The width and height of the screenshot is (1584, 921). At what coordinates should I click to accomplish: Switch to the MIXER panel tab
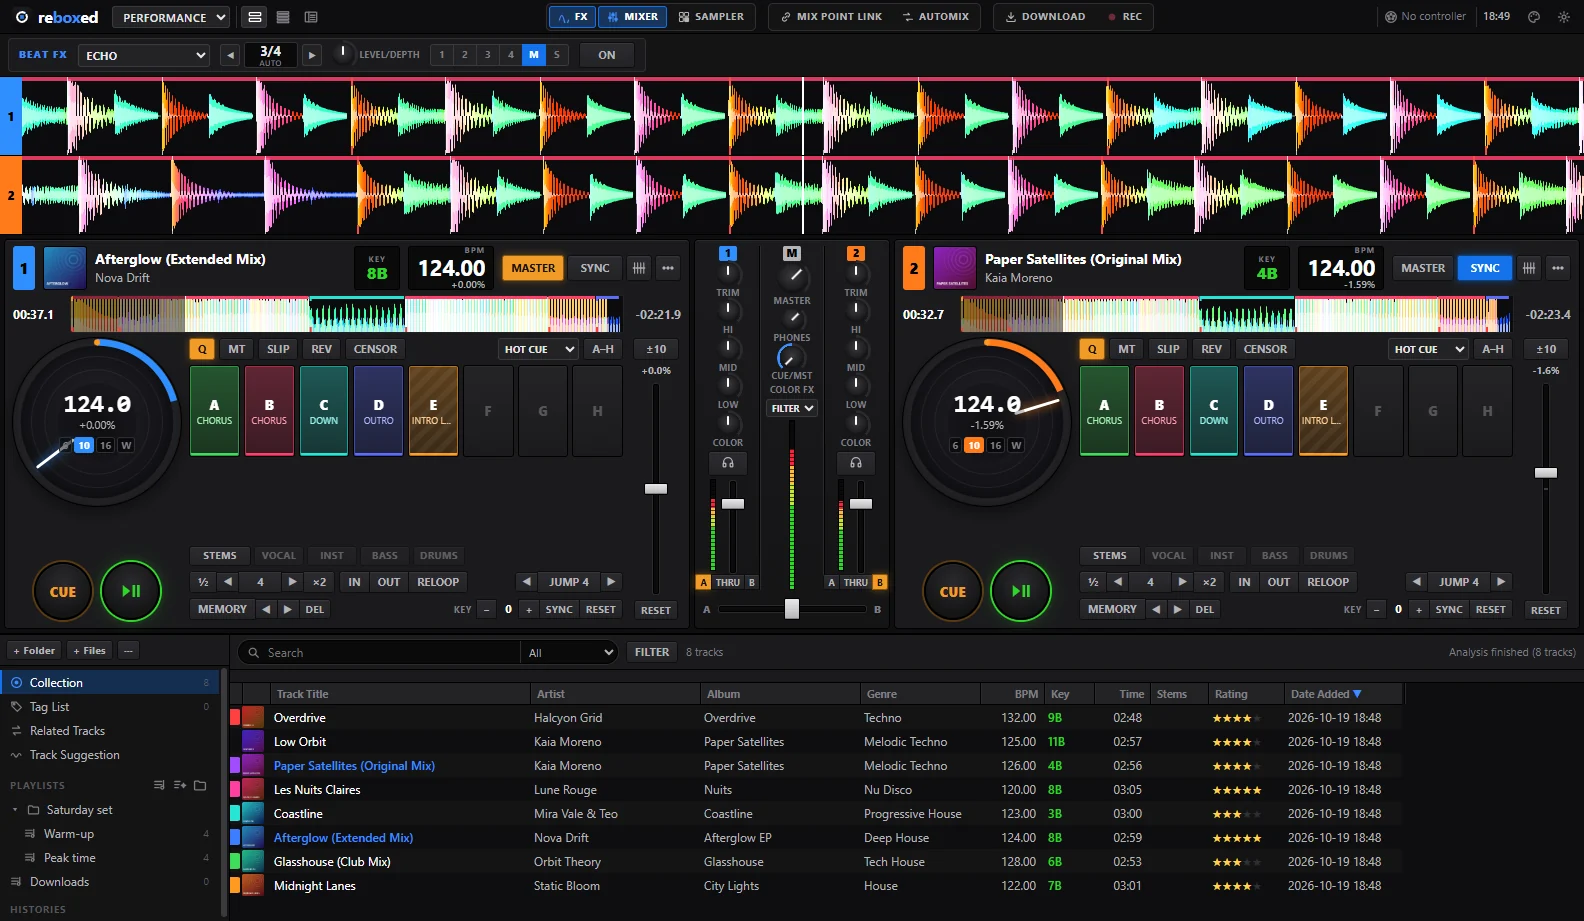click(633, 17)
